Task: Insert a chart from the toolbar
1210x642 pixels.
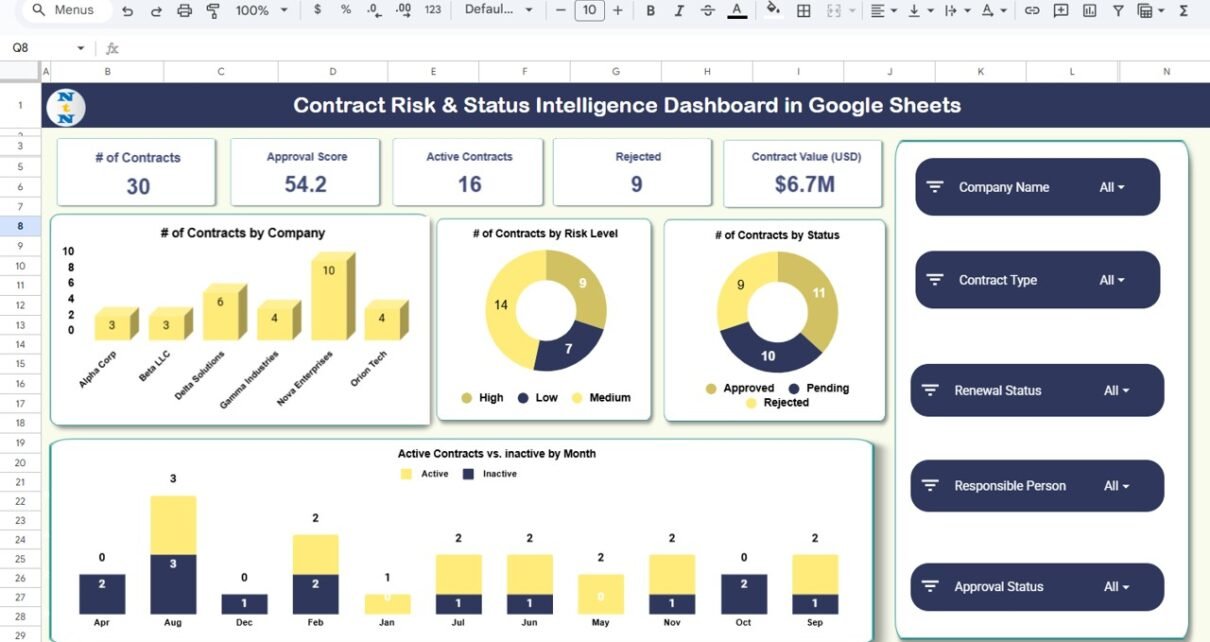Action: 1089,11
